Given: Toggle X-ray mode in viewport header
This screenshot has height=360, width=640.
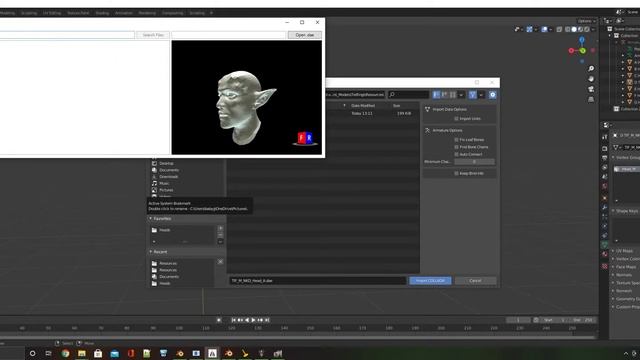Looking at the screenshot, I should point(559,29).
